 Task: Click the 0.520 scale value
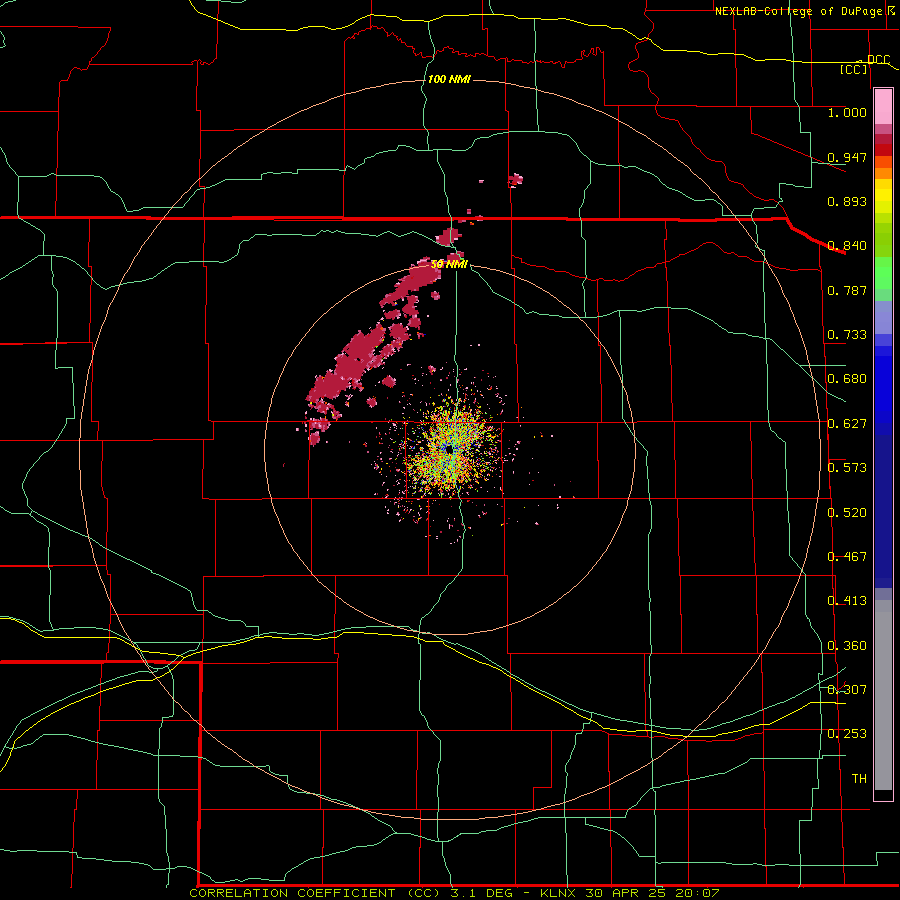tap(847, 513)
